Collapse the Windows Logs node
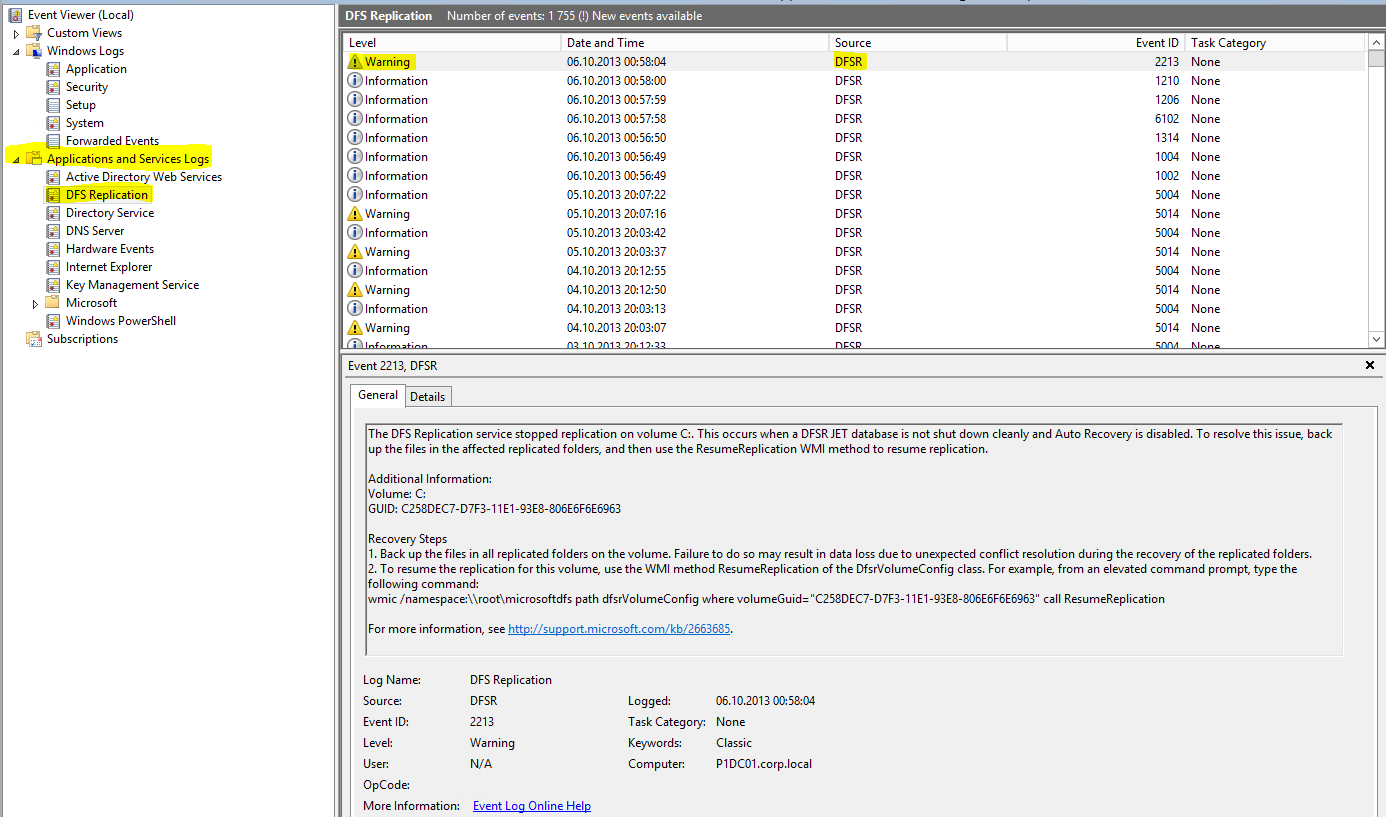The height and width of the screenshot is (817, 1386). [x=16, y=52]
